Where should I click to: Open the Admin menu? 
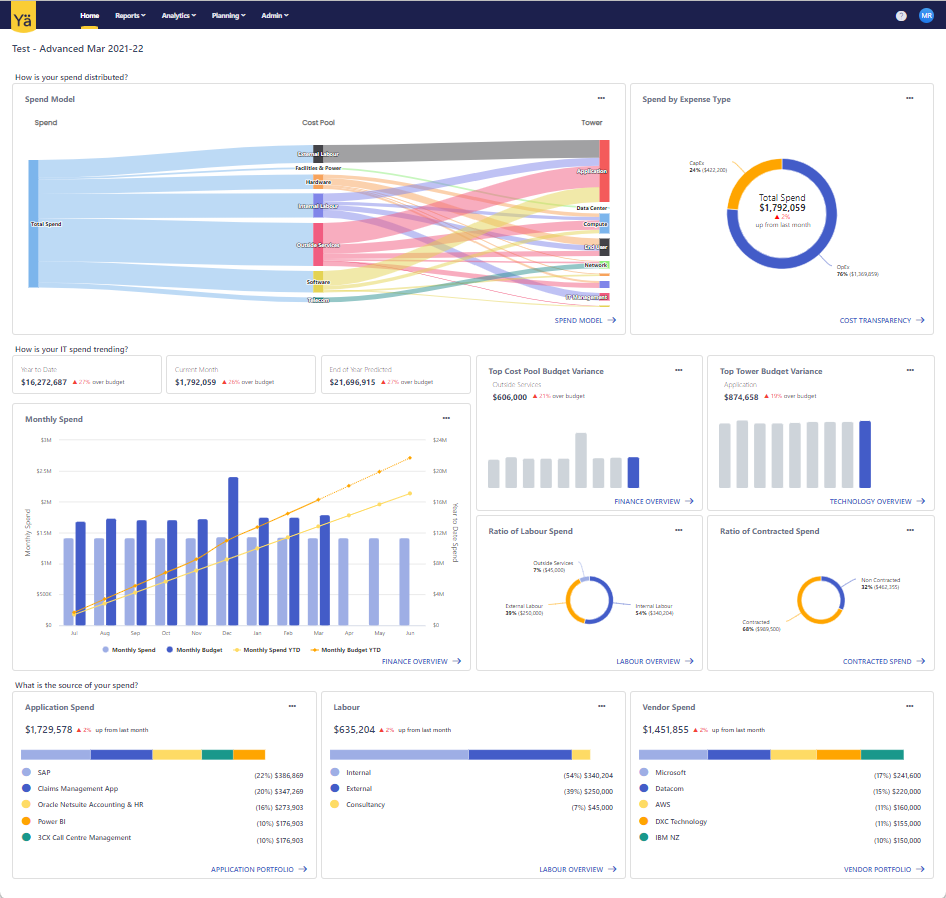275,16
